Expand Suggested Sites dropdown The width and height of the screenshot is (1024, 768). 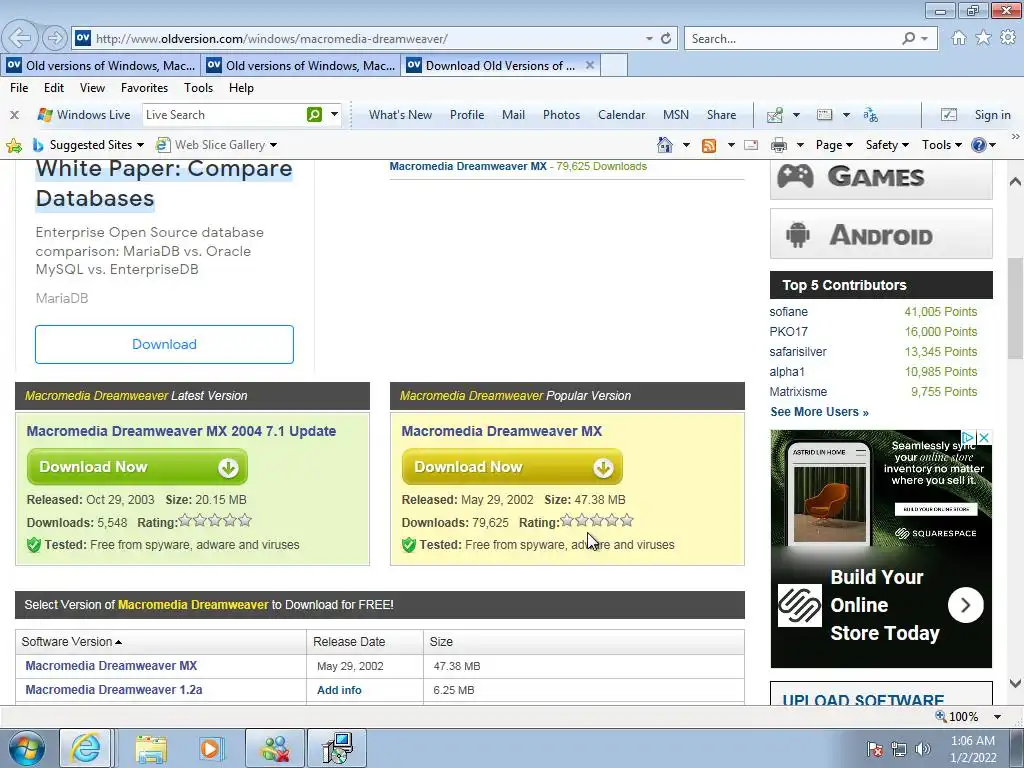click(x=140, y=145)
